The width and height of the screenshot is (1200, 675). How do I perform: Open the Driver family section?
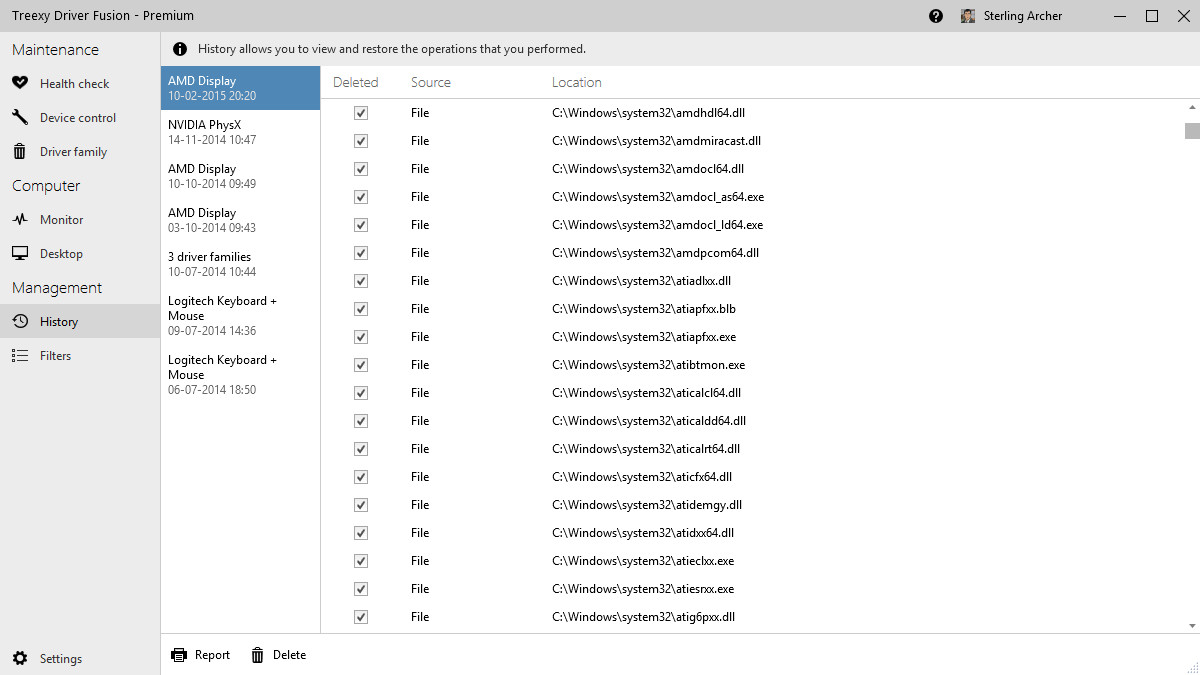pos(80,152)
